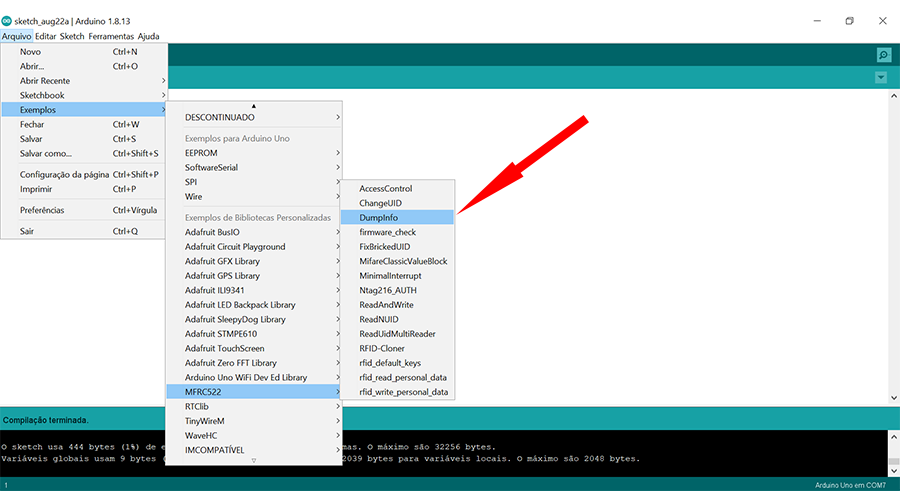Open the Serial Monitor magnifier icon
The image size is (900, 504).
(883, 55)
